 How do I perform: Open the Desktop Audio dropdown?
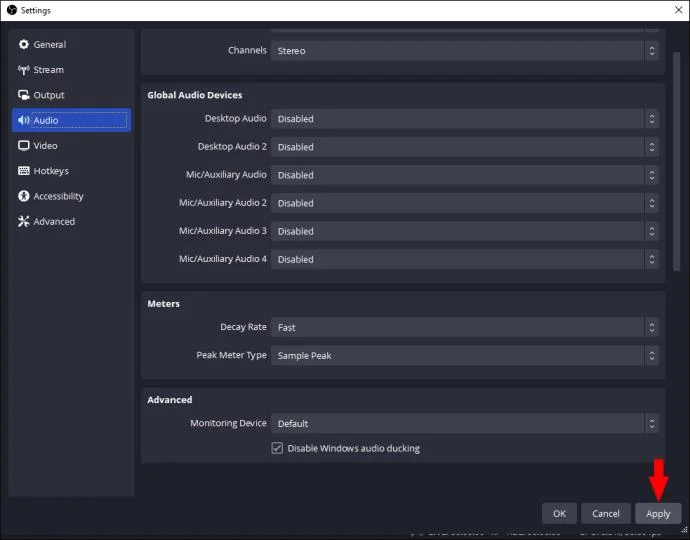click(x=465, y=119)
